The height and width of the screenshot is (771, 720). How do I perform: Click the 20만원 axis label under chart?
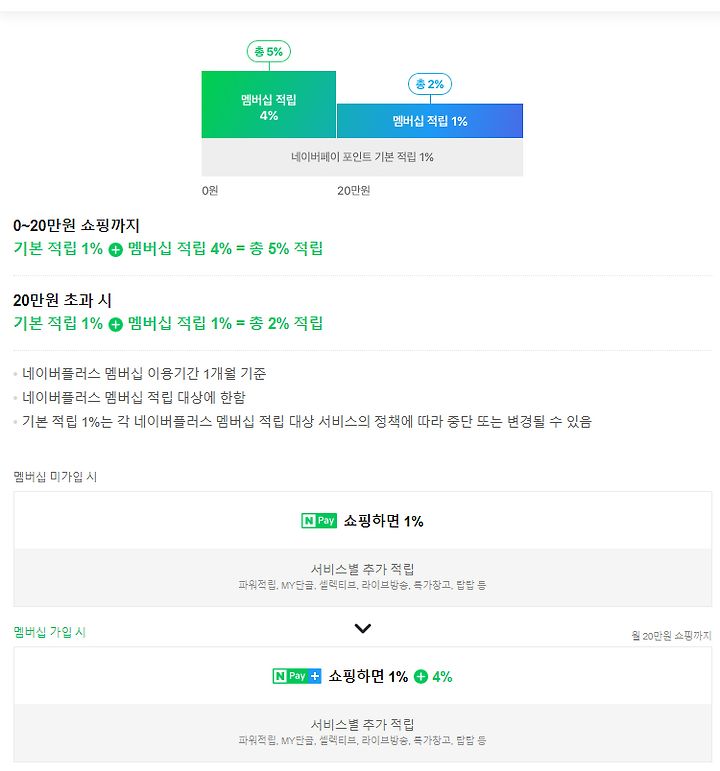coord(354,191)
